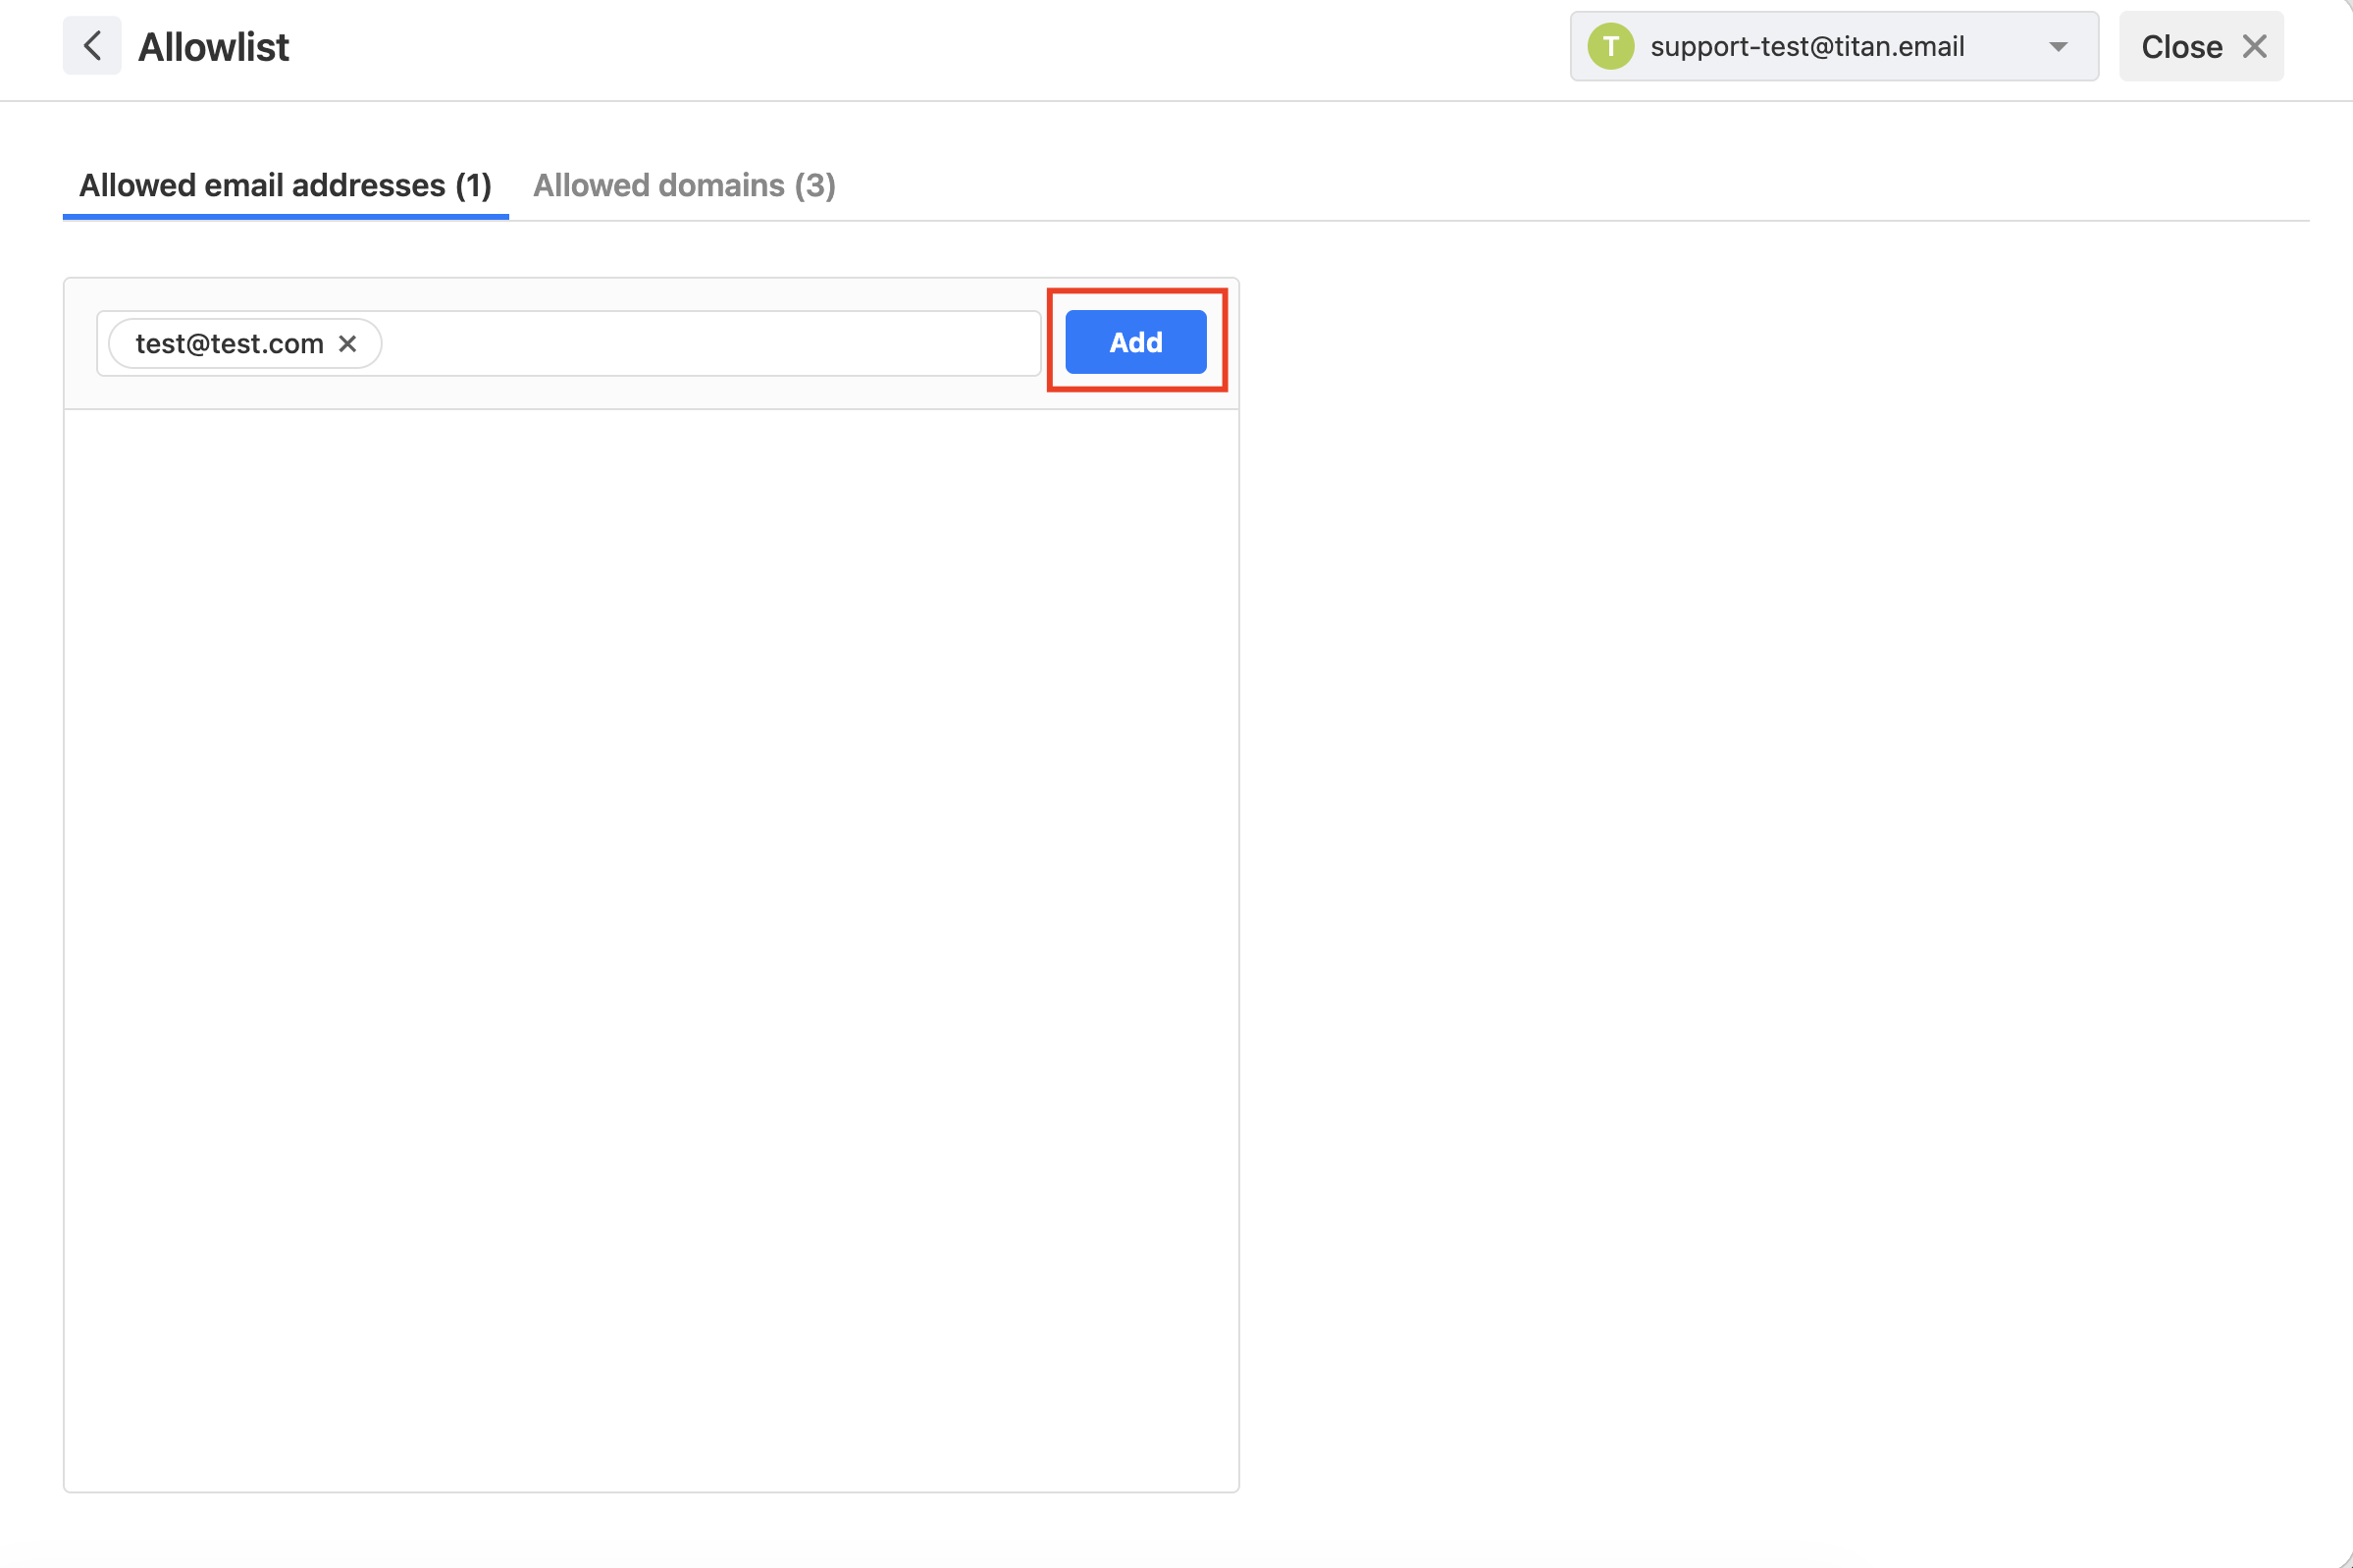Click empty input space after the email chip
This screenshot has height=1568, width=2353.
[x=710, y=344]
